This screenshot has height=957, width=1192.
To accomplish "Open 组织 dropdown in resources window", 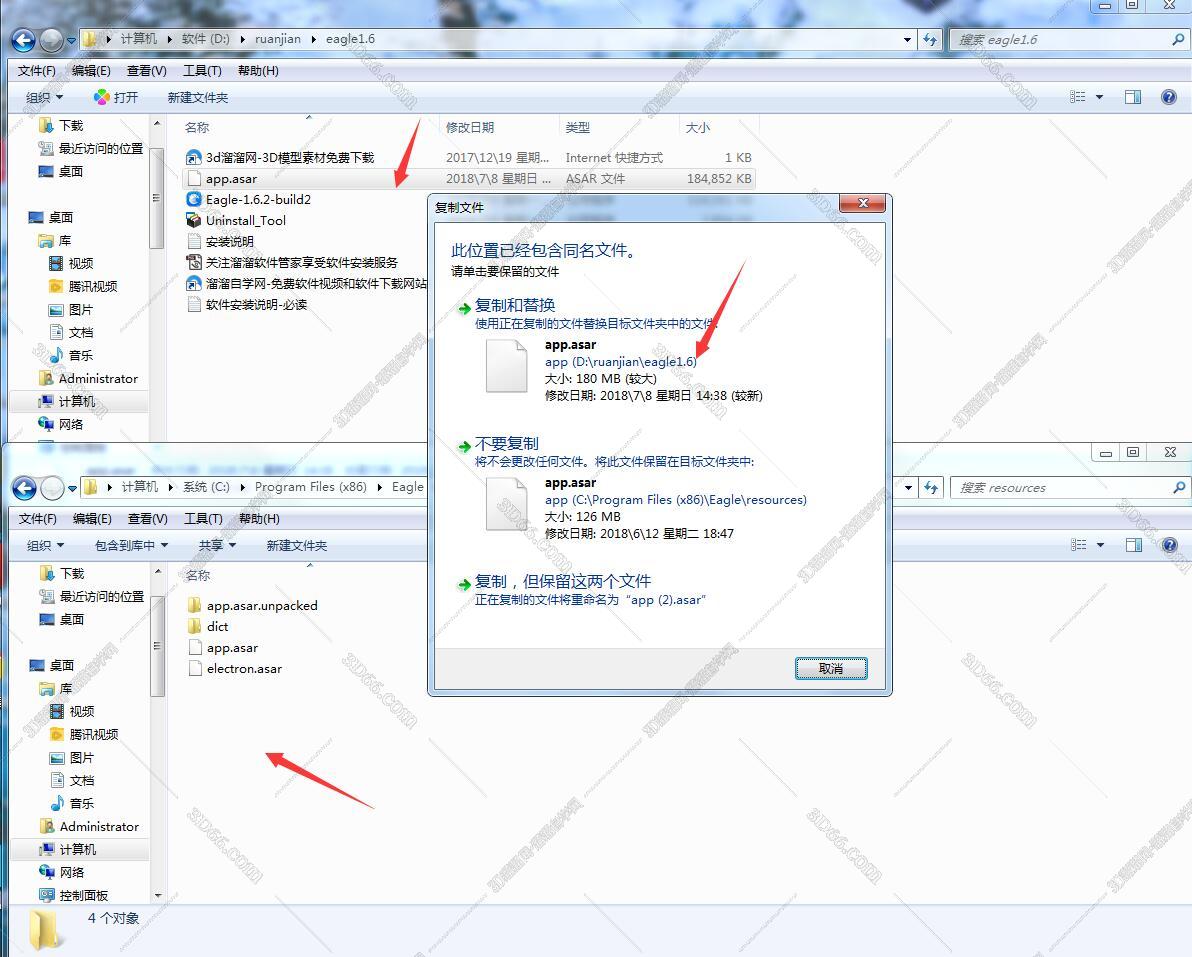I will point(45,545).
